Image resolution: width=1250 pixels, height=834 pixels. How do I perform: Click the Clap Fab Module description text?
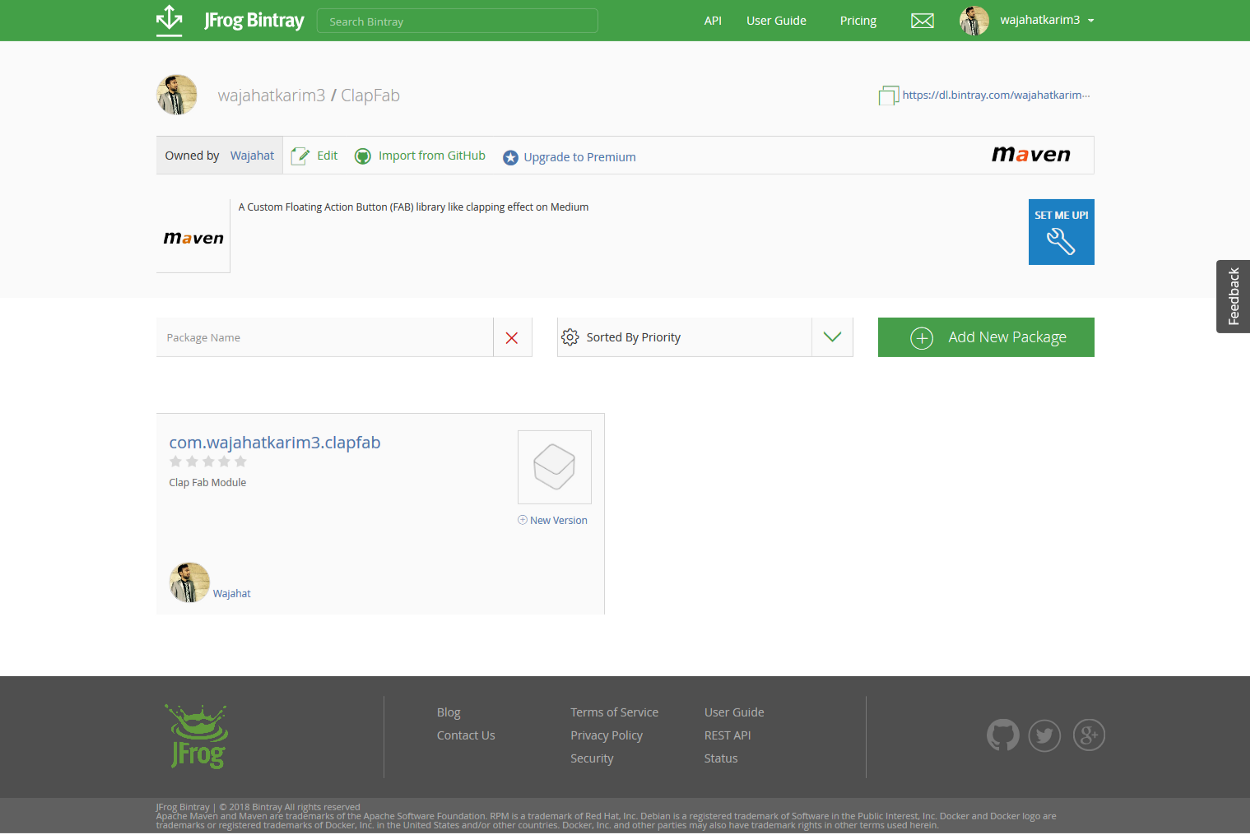click(x=207, y=482)
